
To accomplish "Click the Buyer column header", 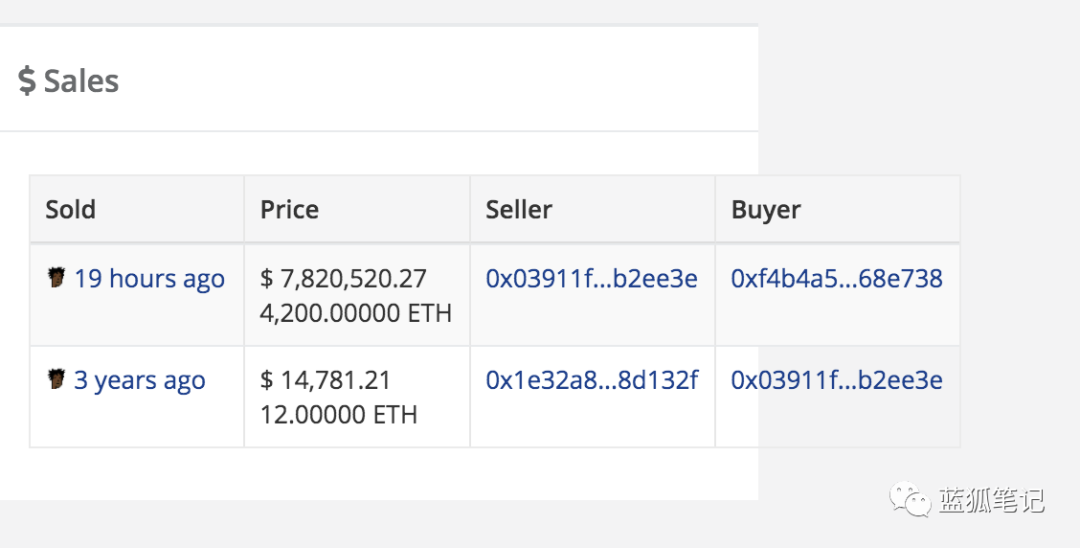I will pos(766,210).
